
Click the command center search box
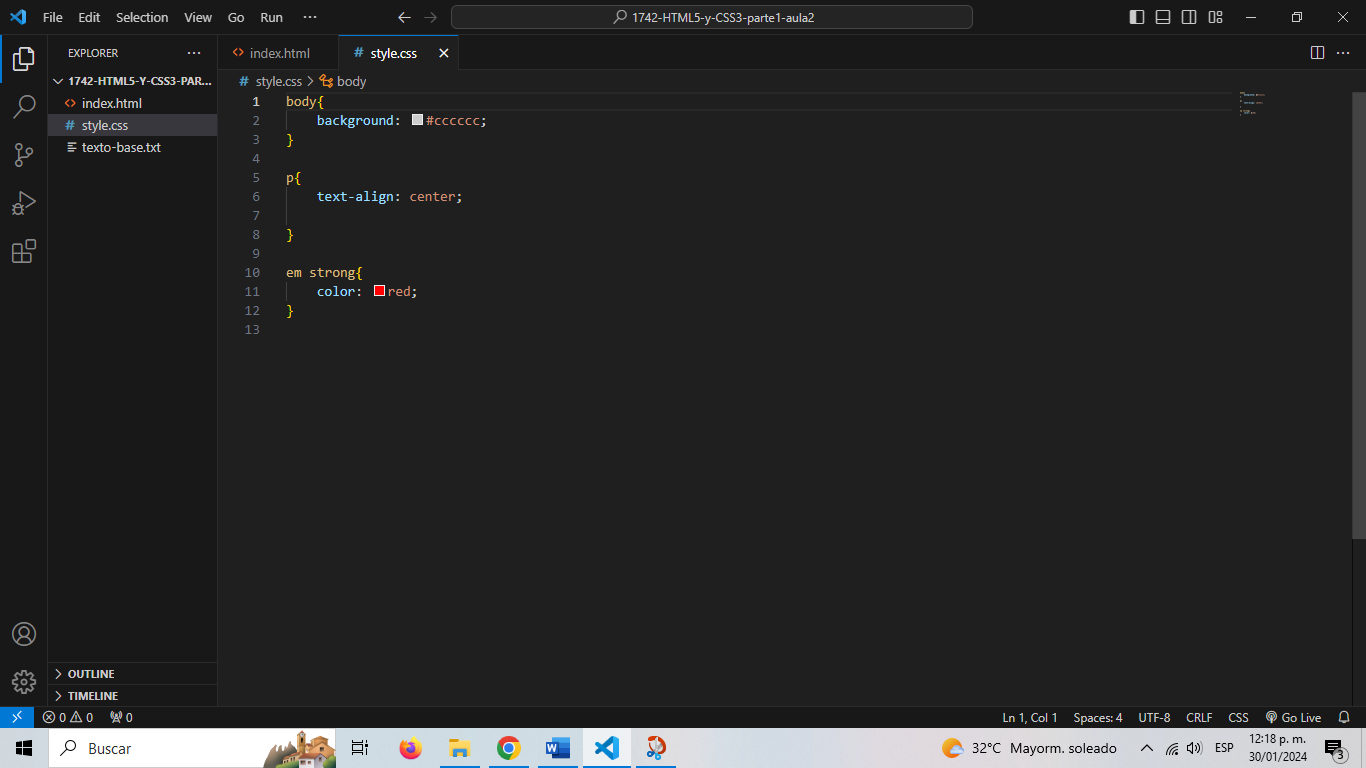(712, 17)
